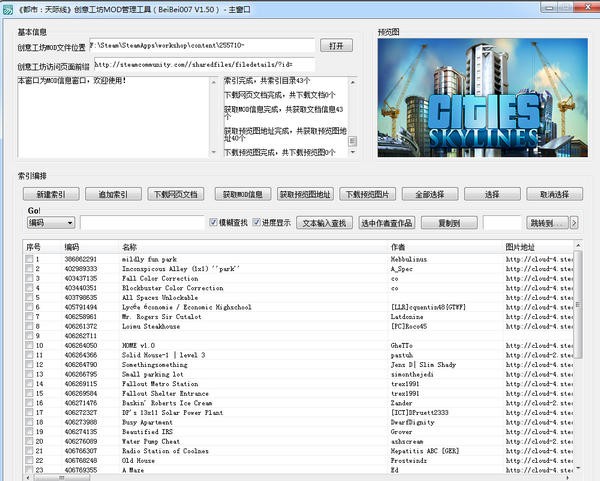Click the 打开 button beside MOD file path
Screen dimensions: 600x481
(336, 46)
